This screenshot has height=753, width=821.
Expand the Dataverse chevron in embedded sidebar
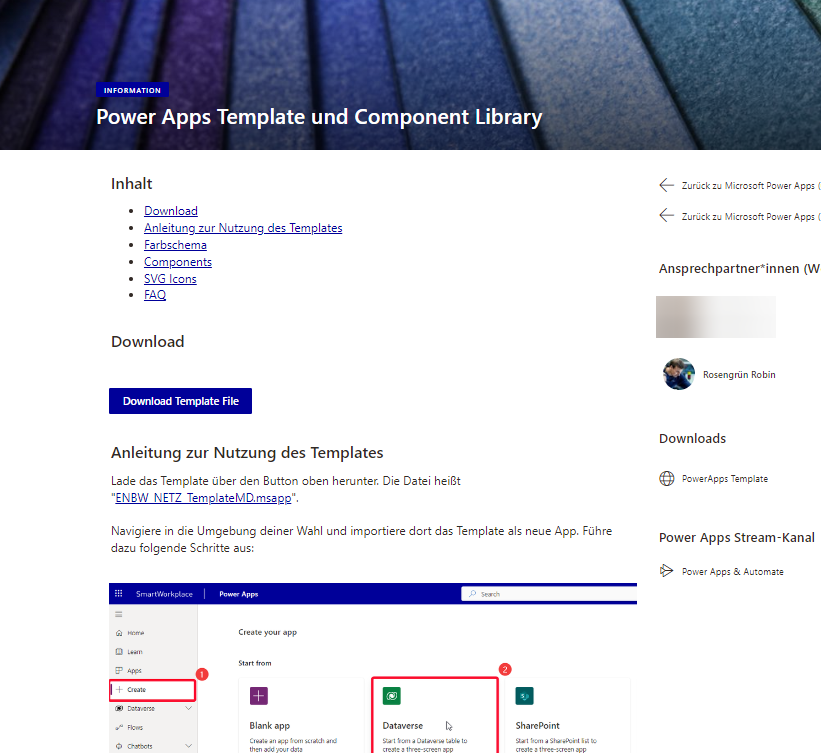[188, 708]
